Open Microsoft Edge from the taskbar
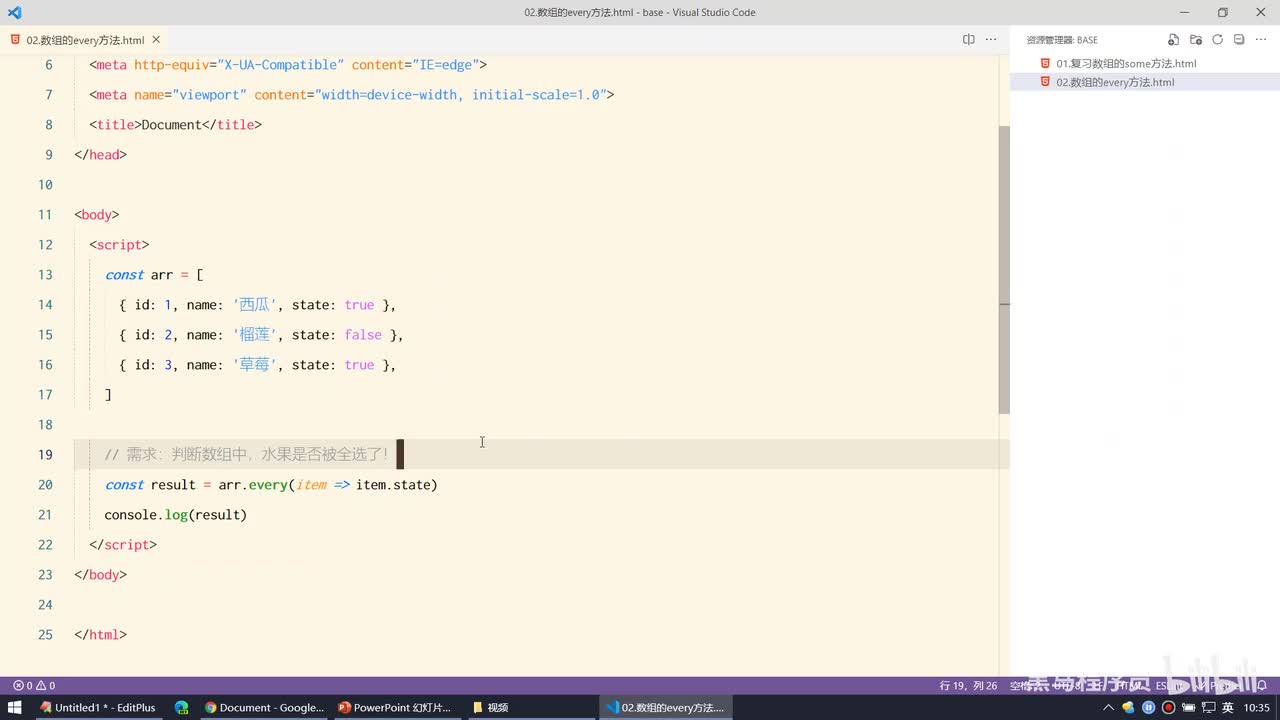Viewport: 1280px width, 720px height. tap(181, 707)
